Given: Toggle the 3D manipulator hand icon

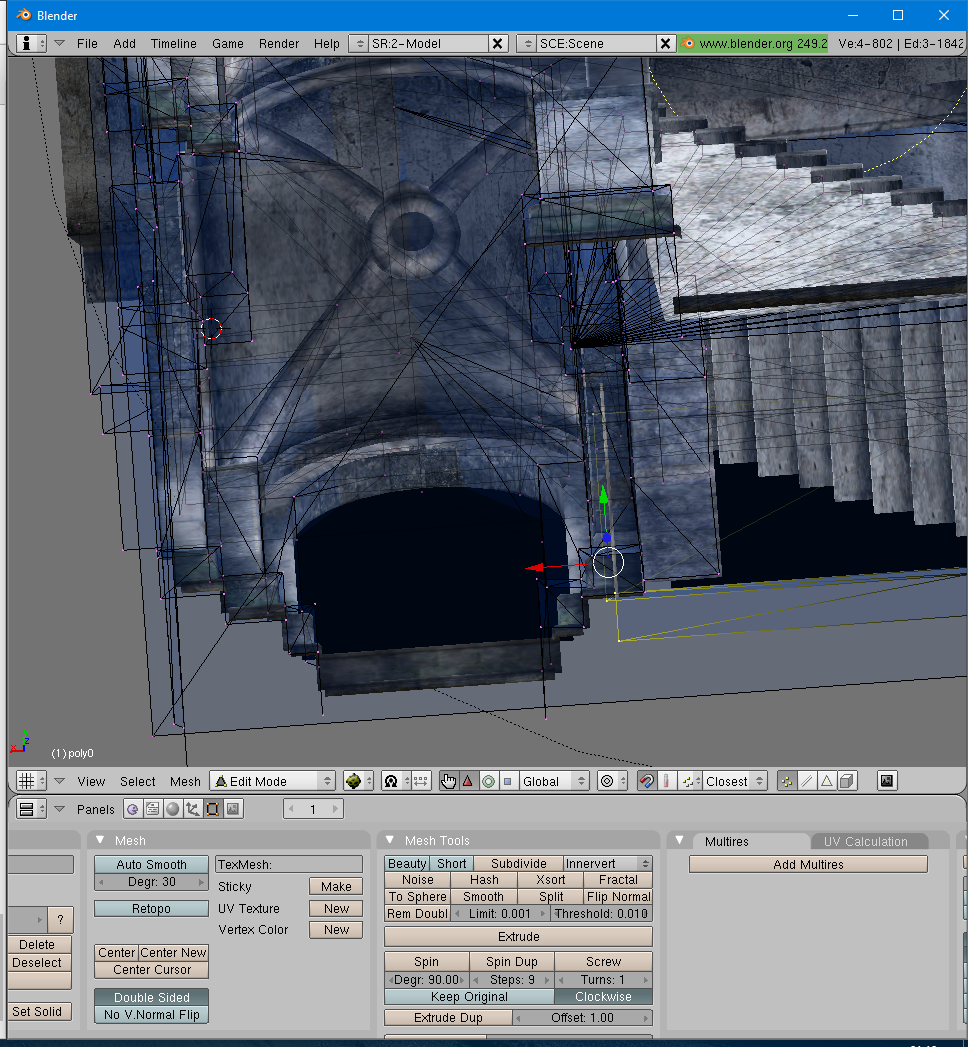Looking at the screenshot, I should 448,781.
